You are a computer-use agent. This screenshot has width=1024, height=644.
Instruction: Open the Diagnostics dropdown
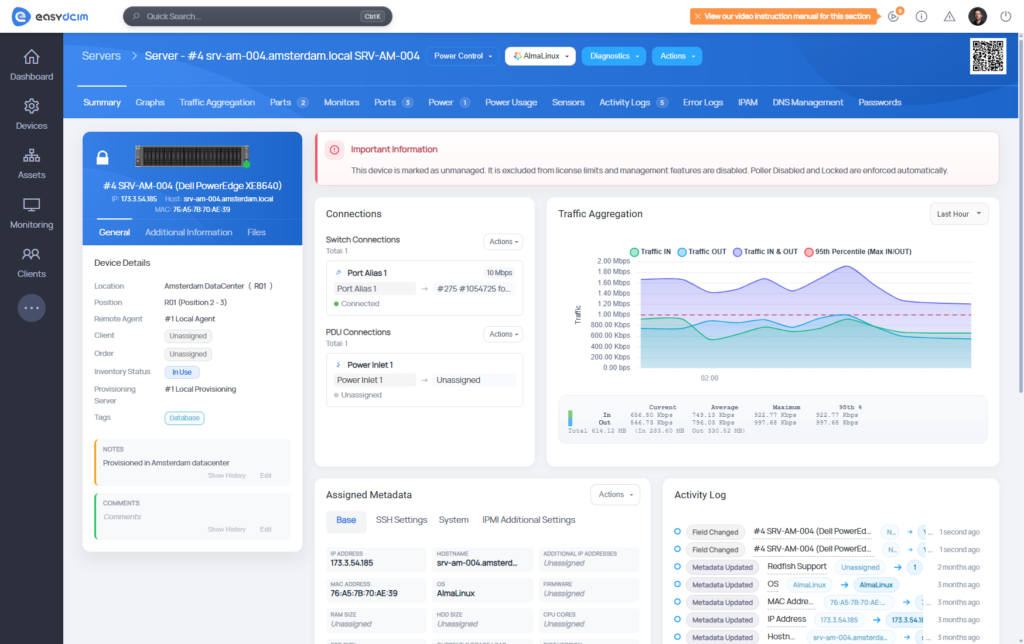(614, 56)
